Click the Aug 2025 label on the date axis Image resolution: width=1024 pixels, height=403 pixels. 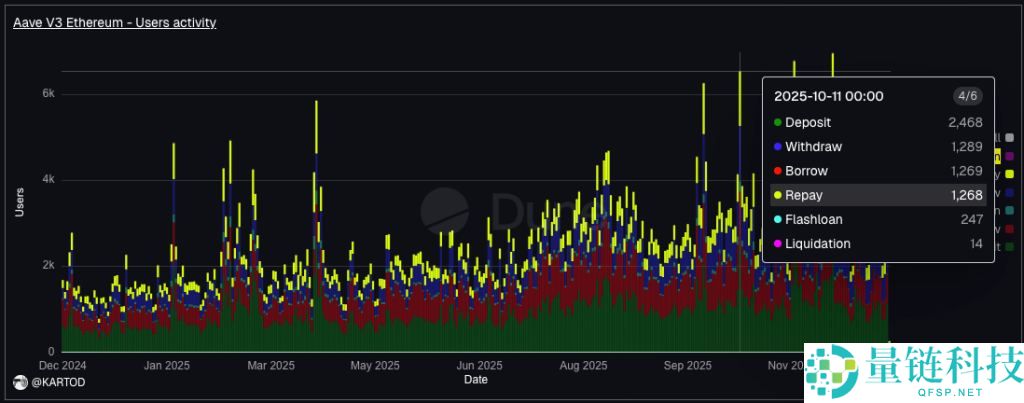point(583,365)
